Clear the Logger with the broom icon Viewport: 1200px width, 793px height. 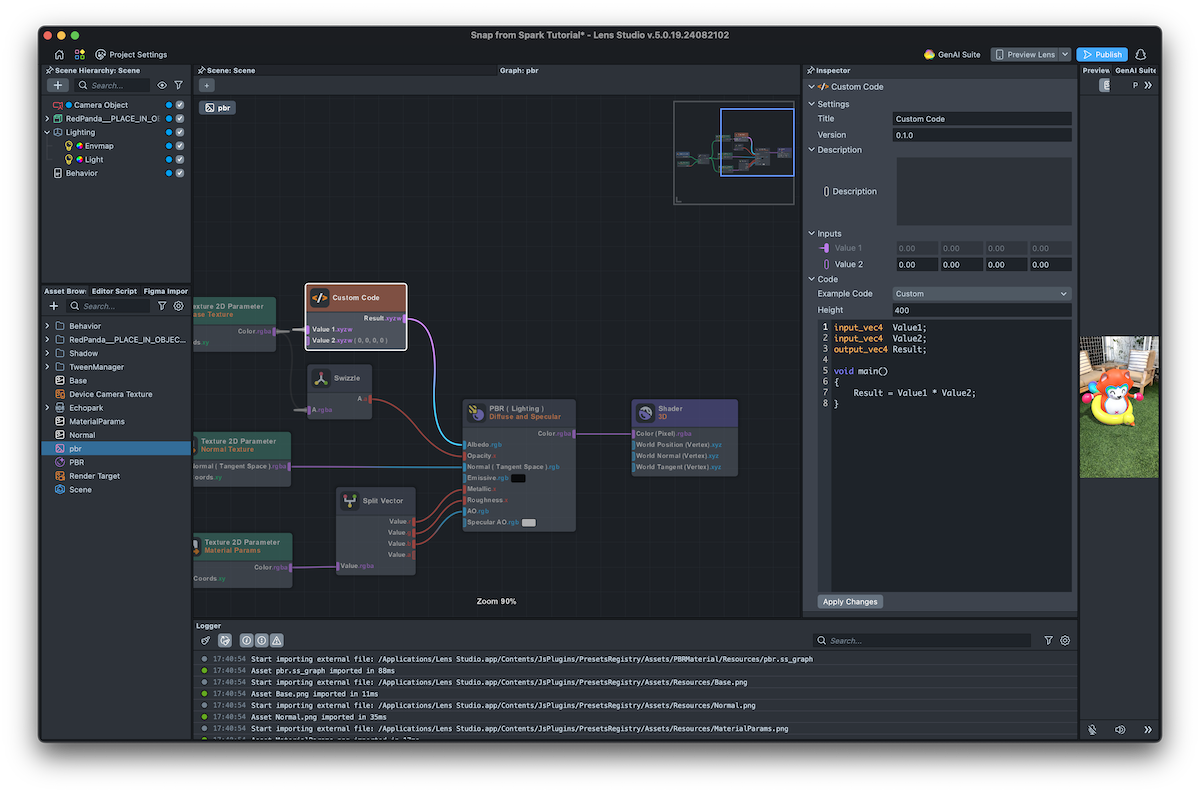point(206,640)
